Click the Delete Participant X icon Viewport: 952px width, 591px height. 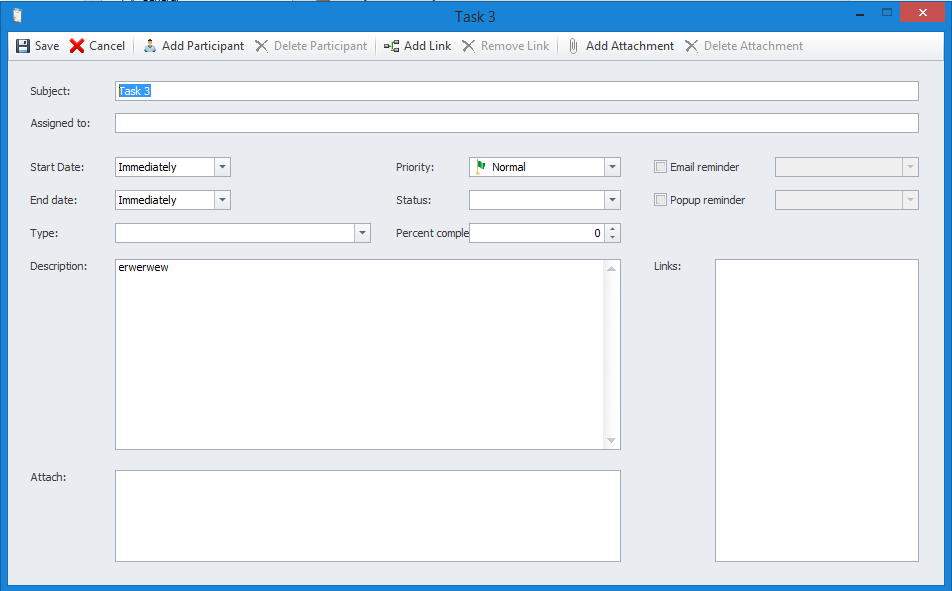click(262, 46)
